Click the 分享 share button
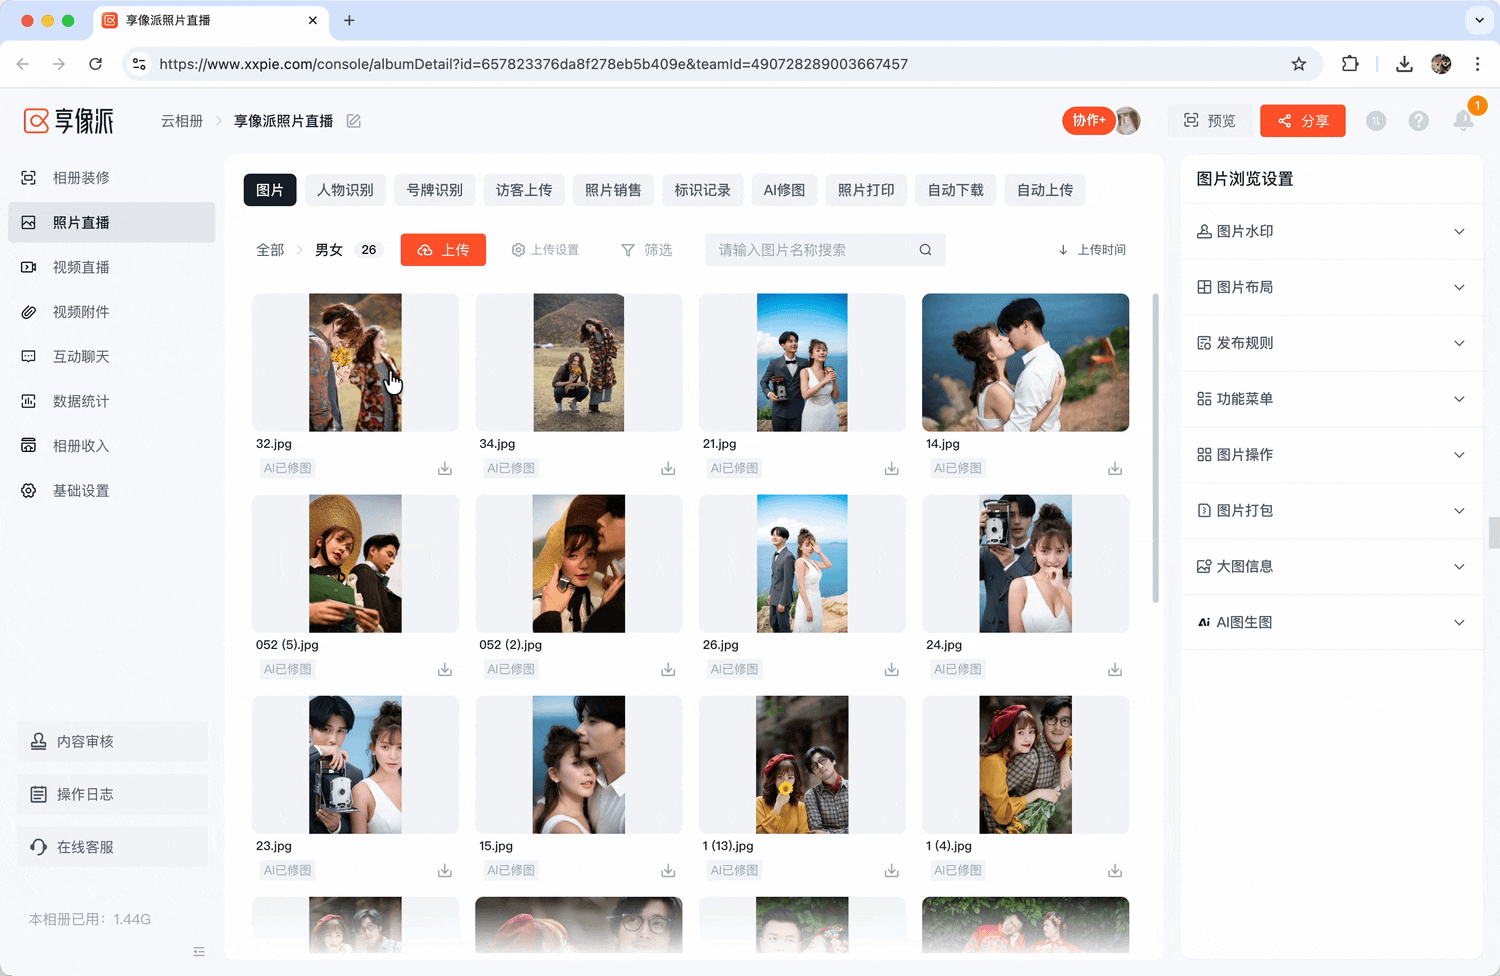 coord(1303,121)
